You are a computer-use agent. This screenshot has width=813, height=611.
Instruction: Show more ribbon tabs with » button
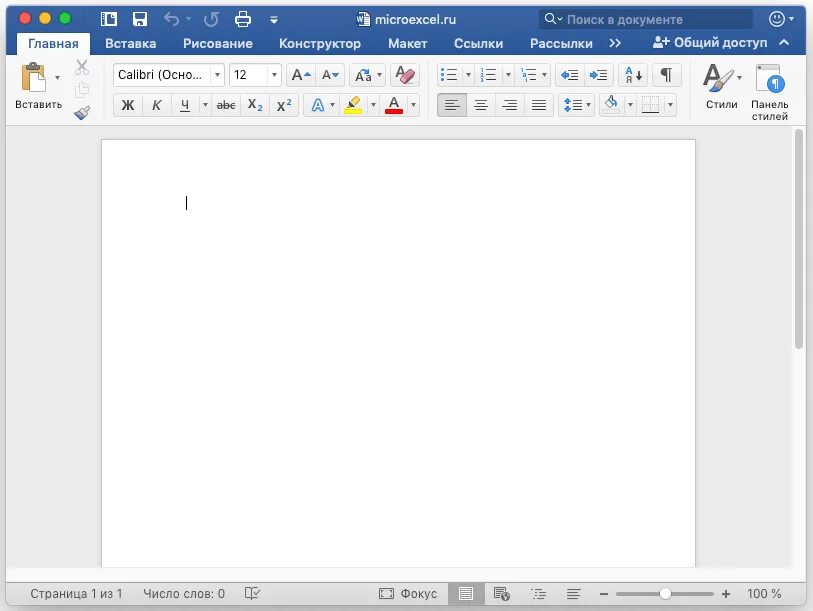tap(615, 43)
